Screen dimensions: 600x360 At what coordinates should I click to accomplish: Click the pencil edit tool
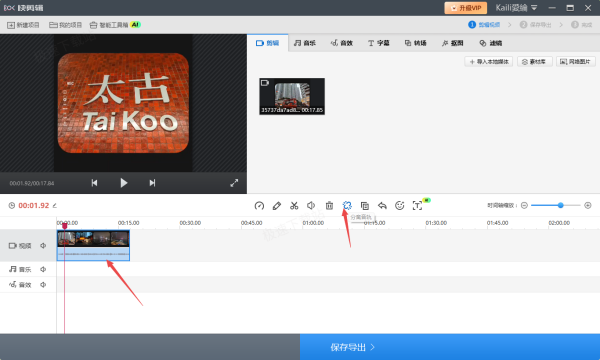pos(277,206)
